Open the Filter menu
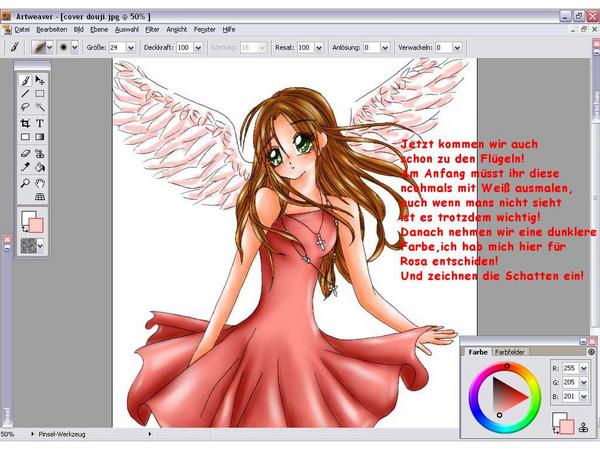600x450 pixels. click(x=152, y=29)
